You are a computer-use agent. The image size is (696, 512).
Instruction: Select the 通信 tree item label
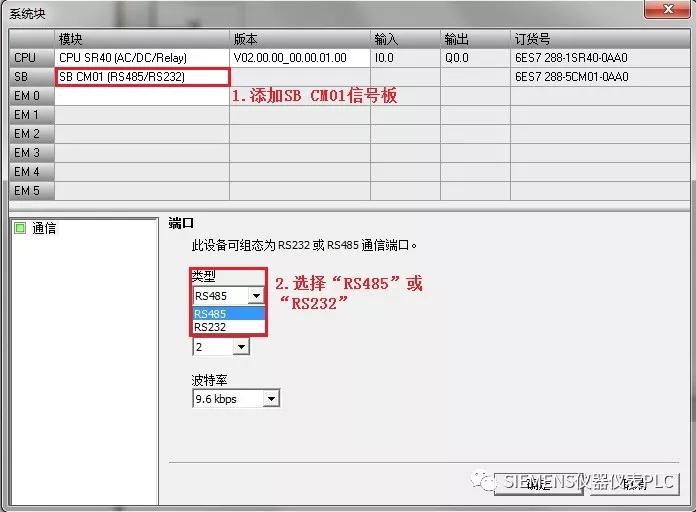(x=44, y=228)
